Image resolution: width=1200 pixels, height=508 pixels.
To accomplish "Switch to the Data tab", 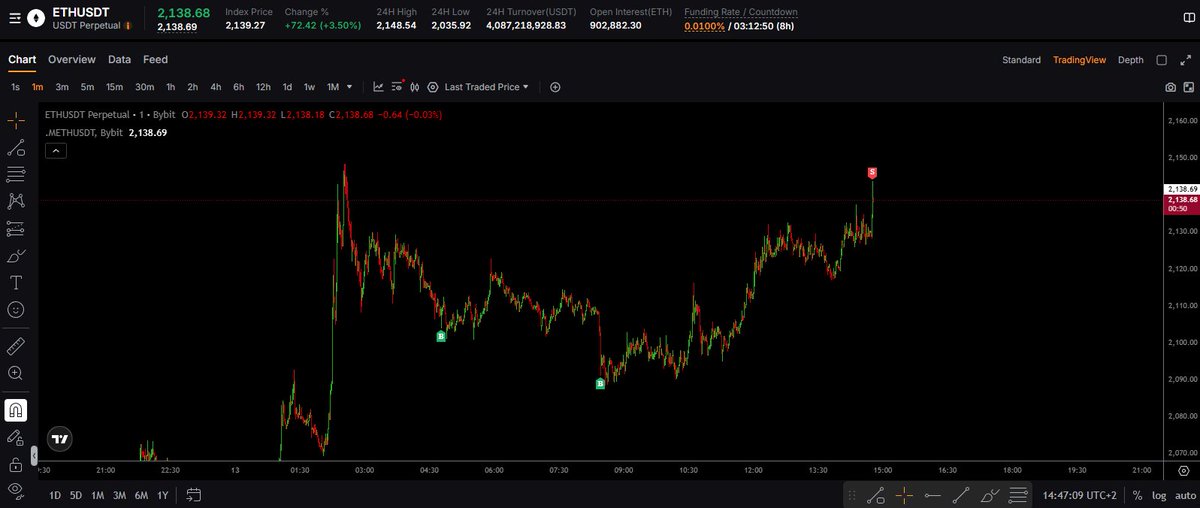I will point(119,60).
